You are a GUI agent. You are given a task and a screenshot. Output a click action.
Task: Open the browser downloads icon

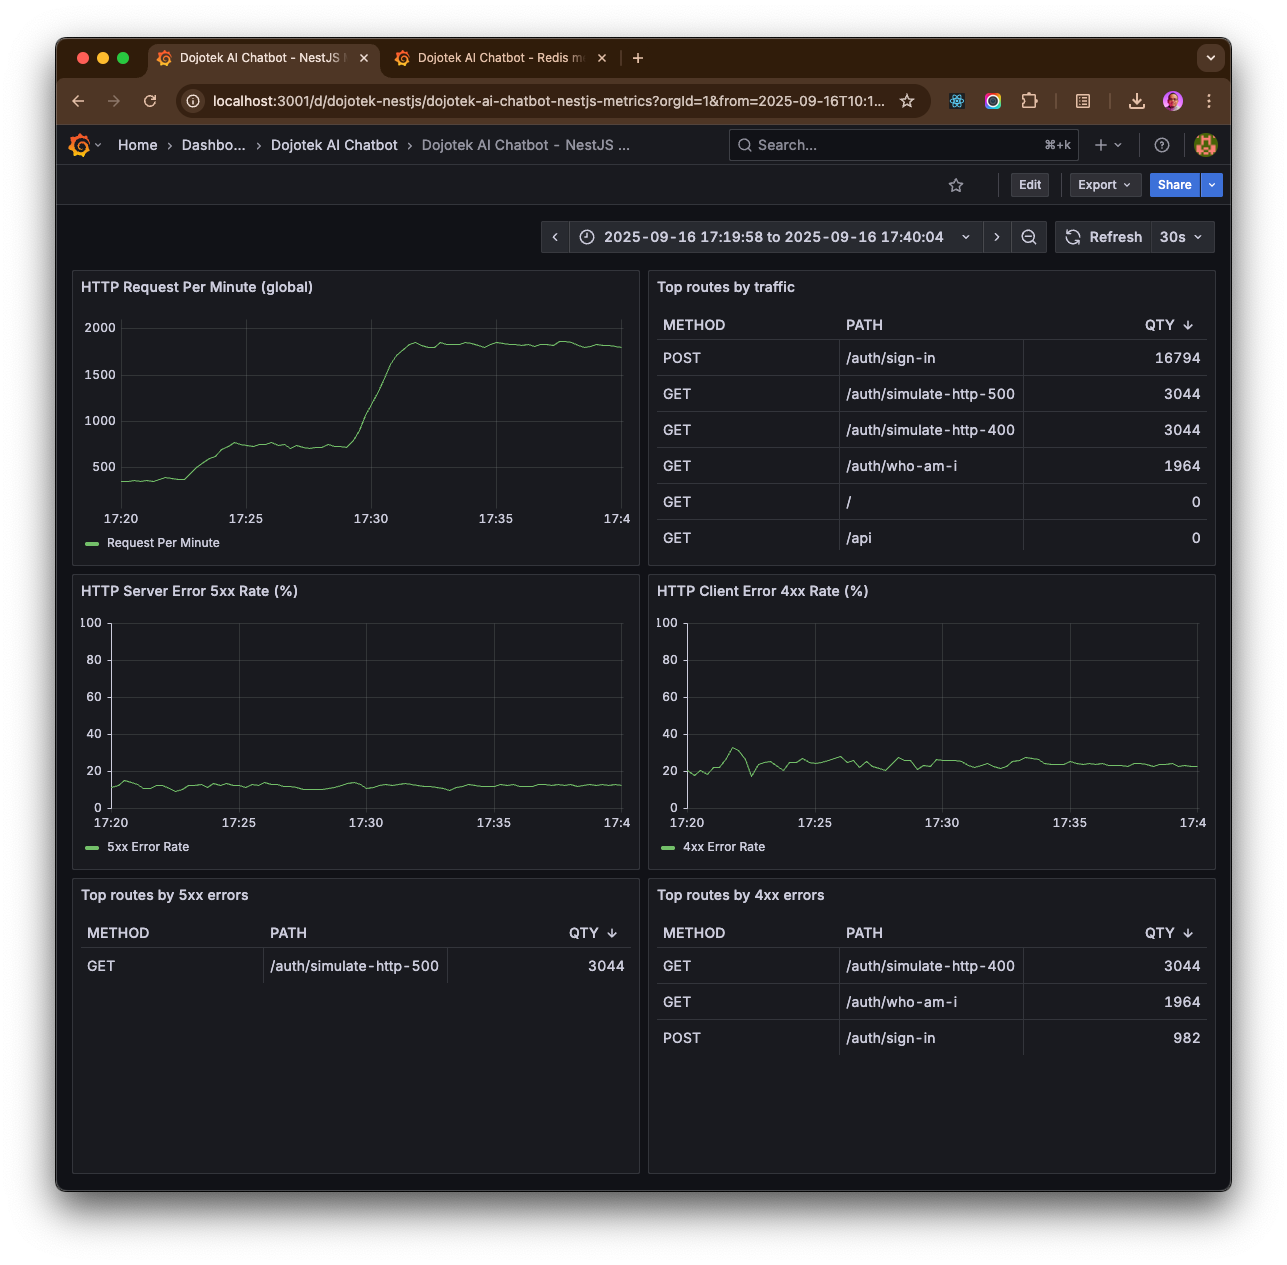tap(1136, 101)
